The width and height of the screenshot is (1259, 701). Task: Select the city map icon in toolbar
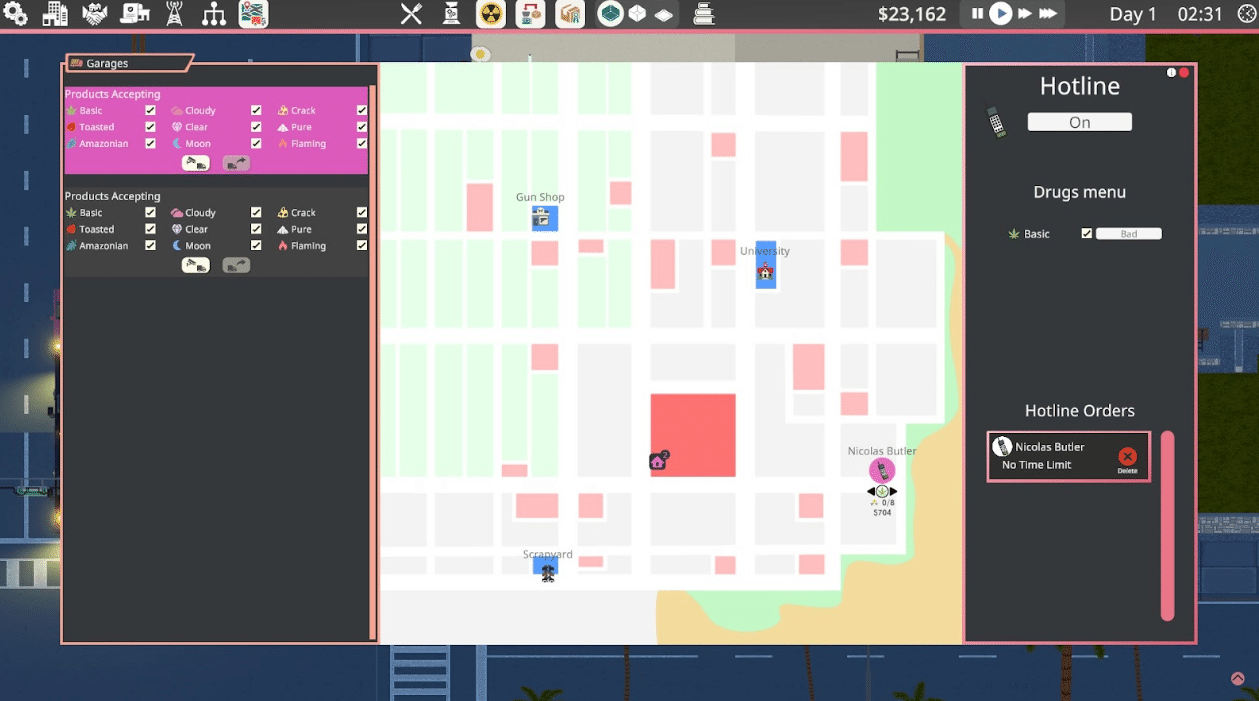tap(253, 14)
